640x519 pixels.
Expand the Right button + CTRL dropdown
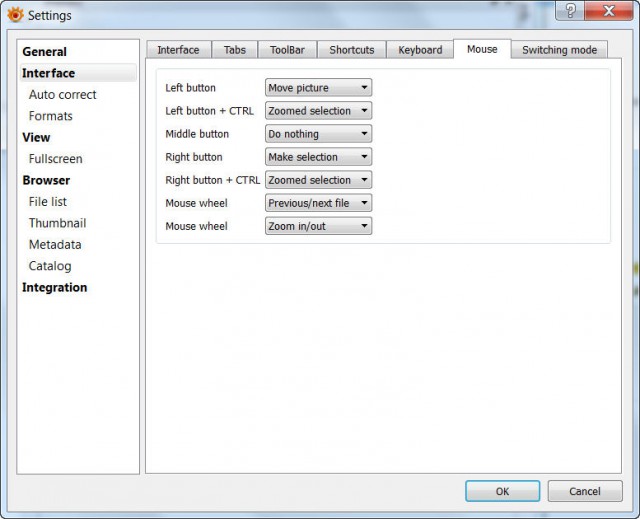tap(318, 180)
